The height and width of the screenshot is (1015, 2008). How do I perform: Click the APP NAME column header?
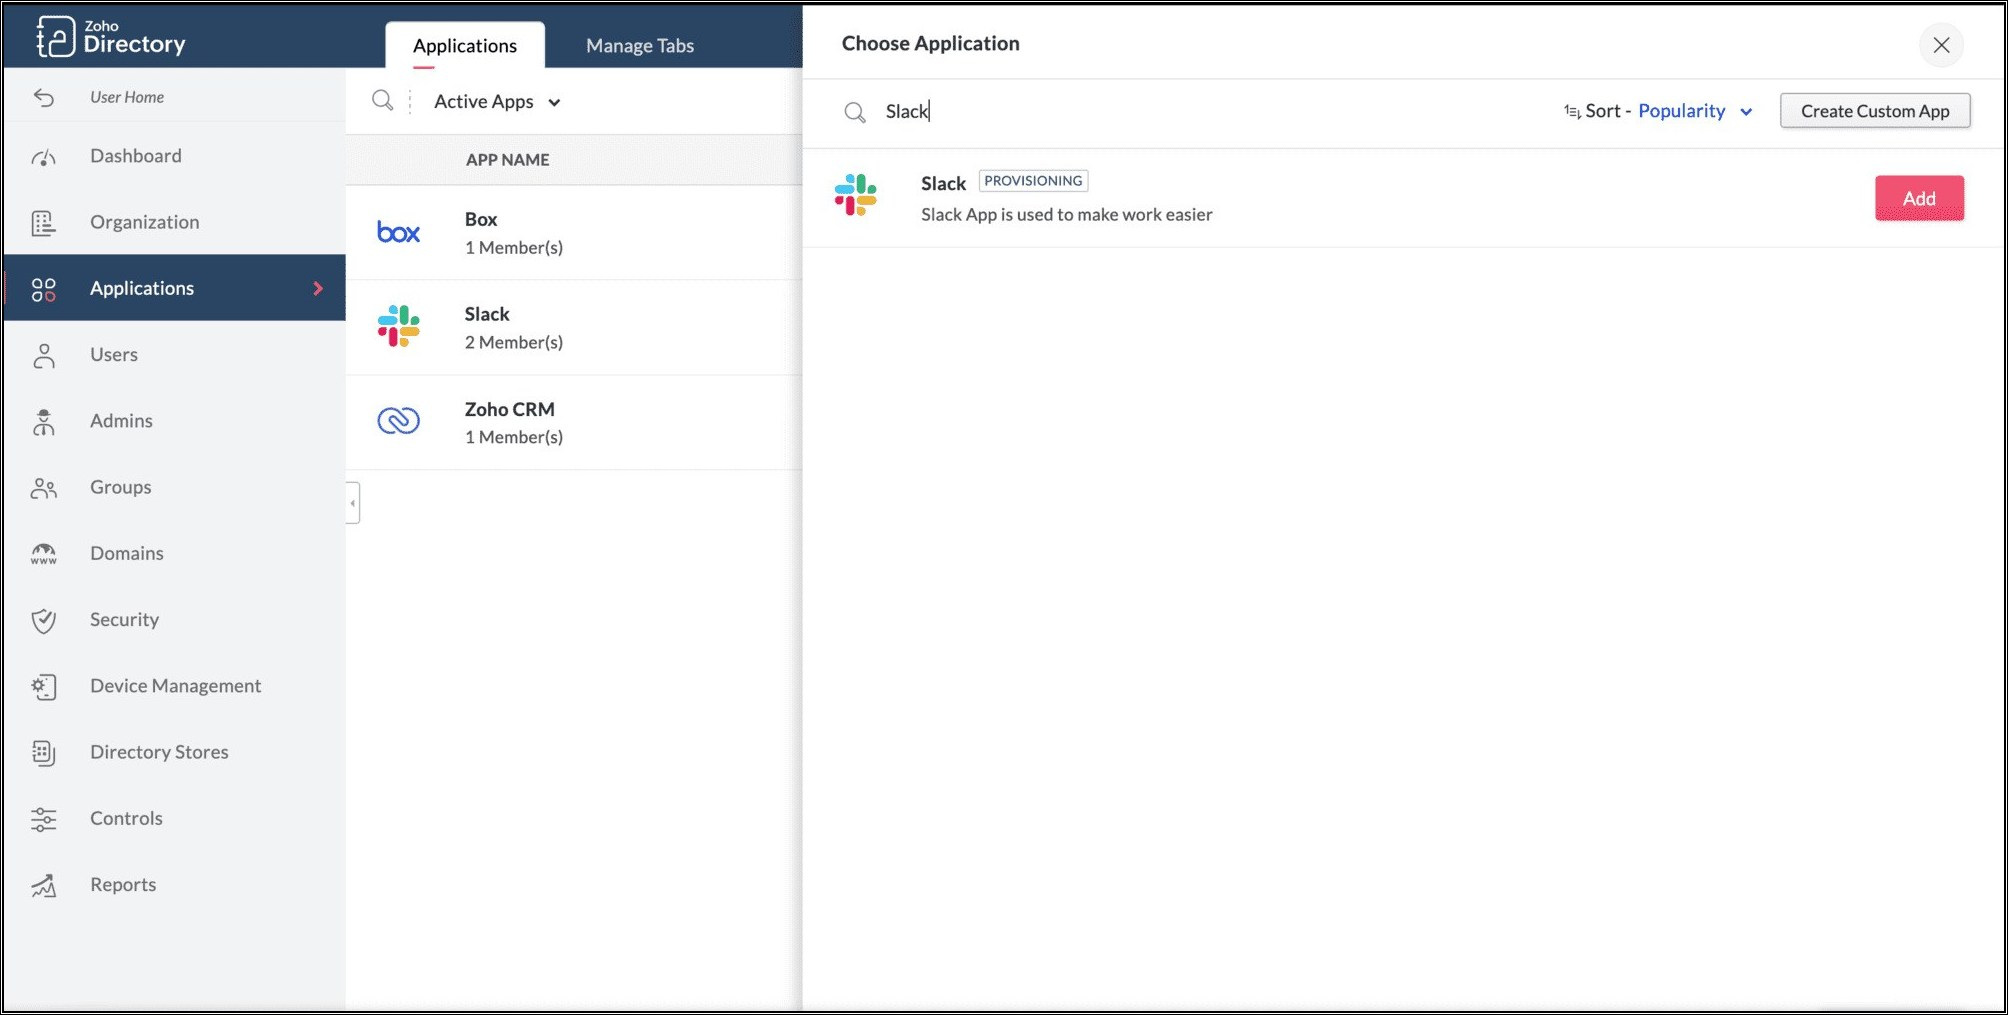click(x=508, y=160)
